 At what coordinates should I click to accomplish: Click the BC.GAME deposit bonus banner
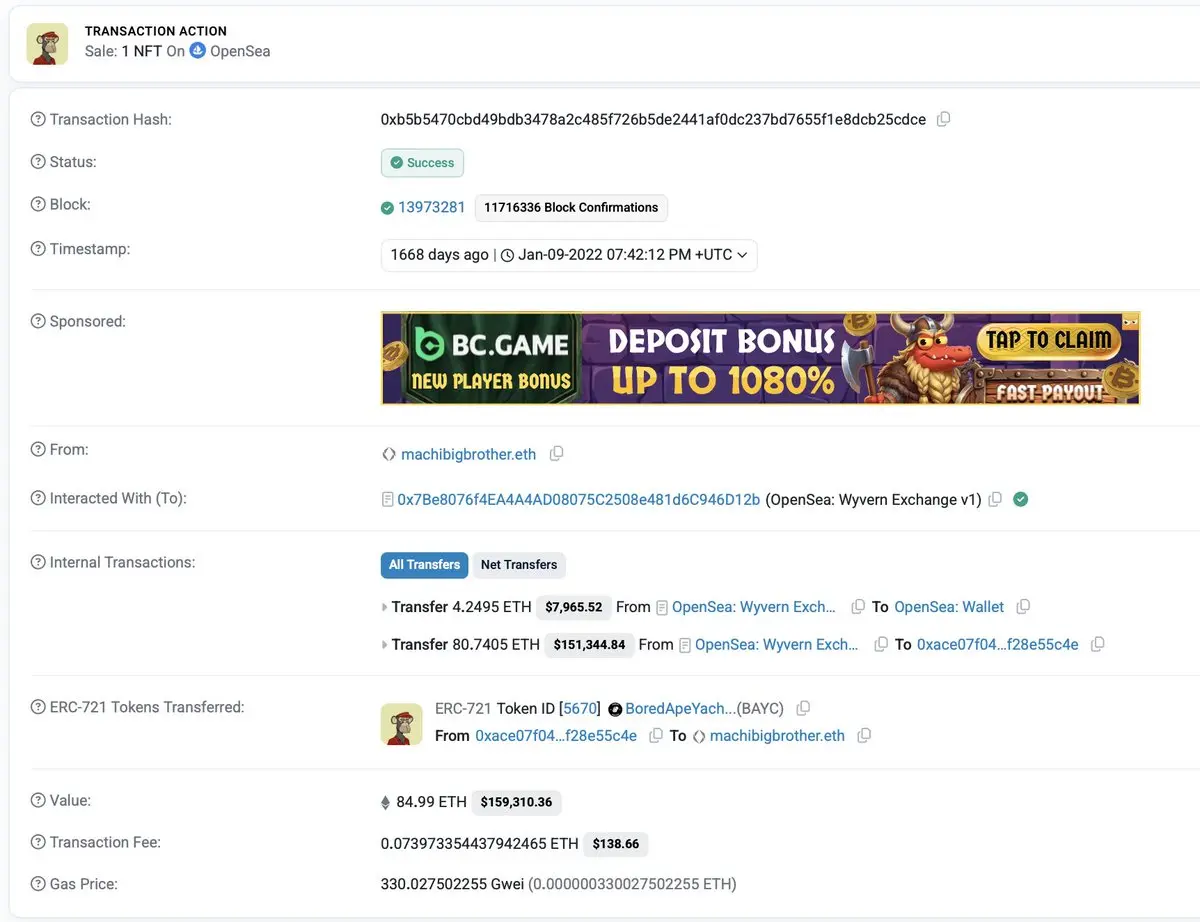[x=761, y=358]
